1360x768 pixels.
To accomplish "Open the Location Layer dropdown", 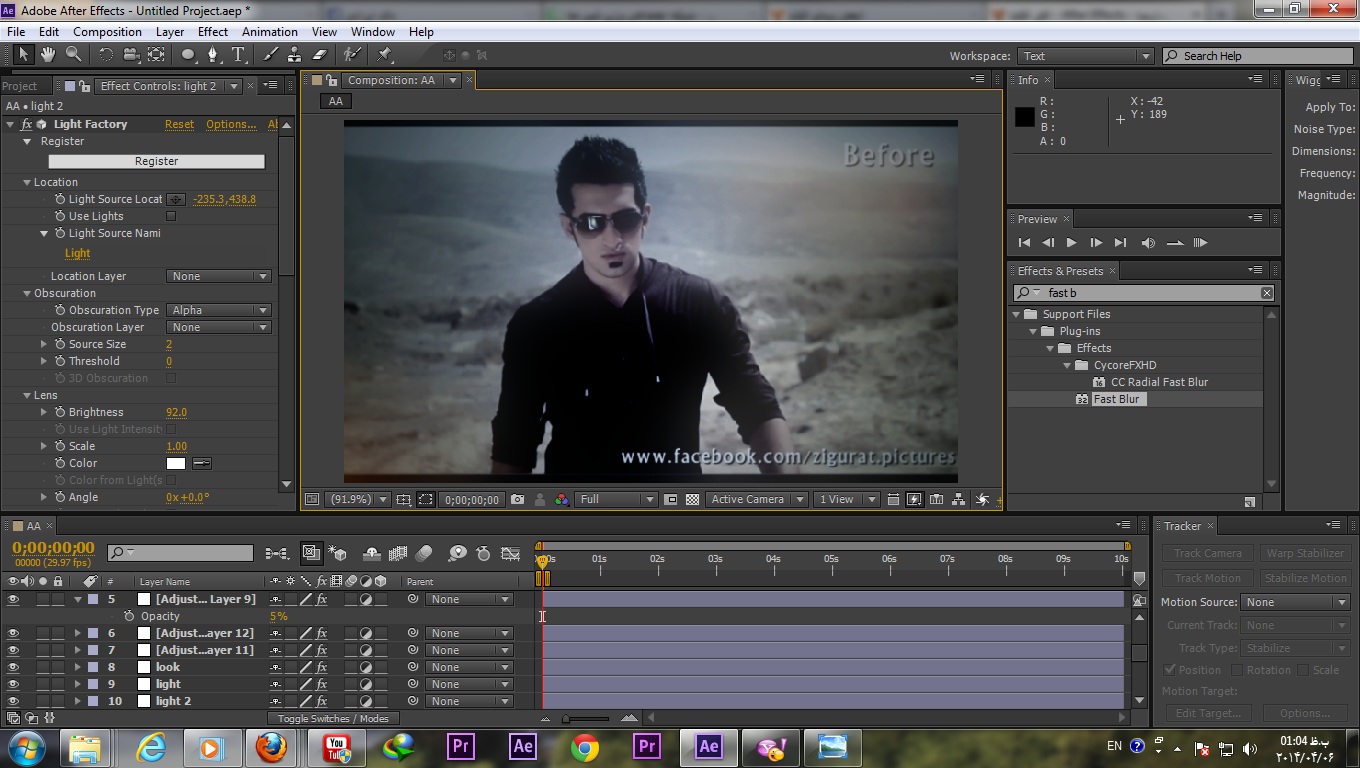I will [x=219, y=276].
